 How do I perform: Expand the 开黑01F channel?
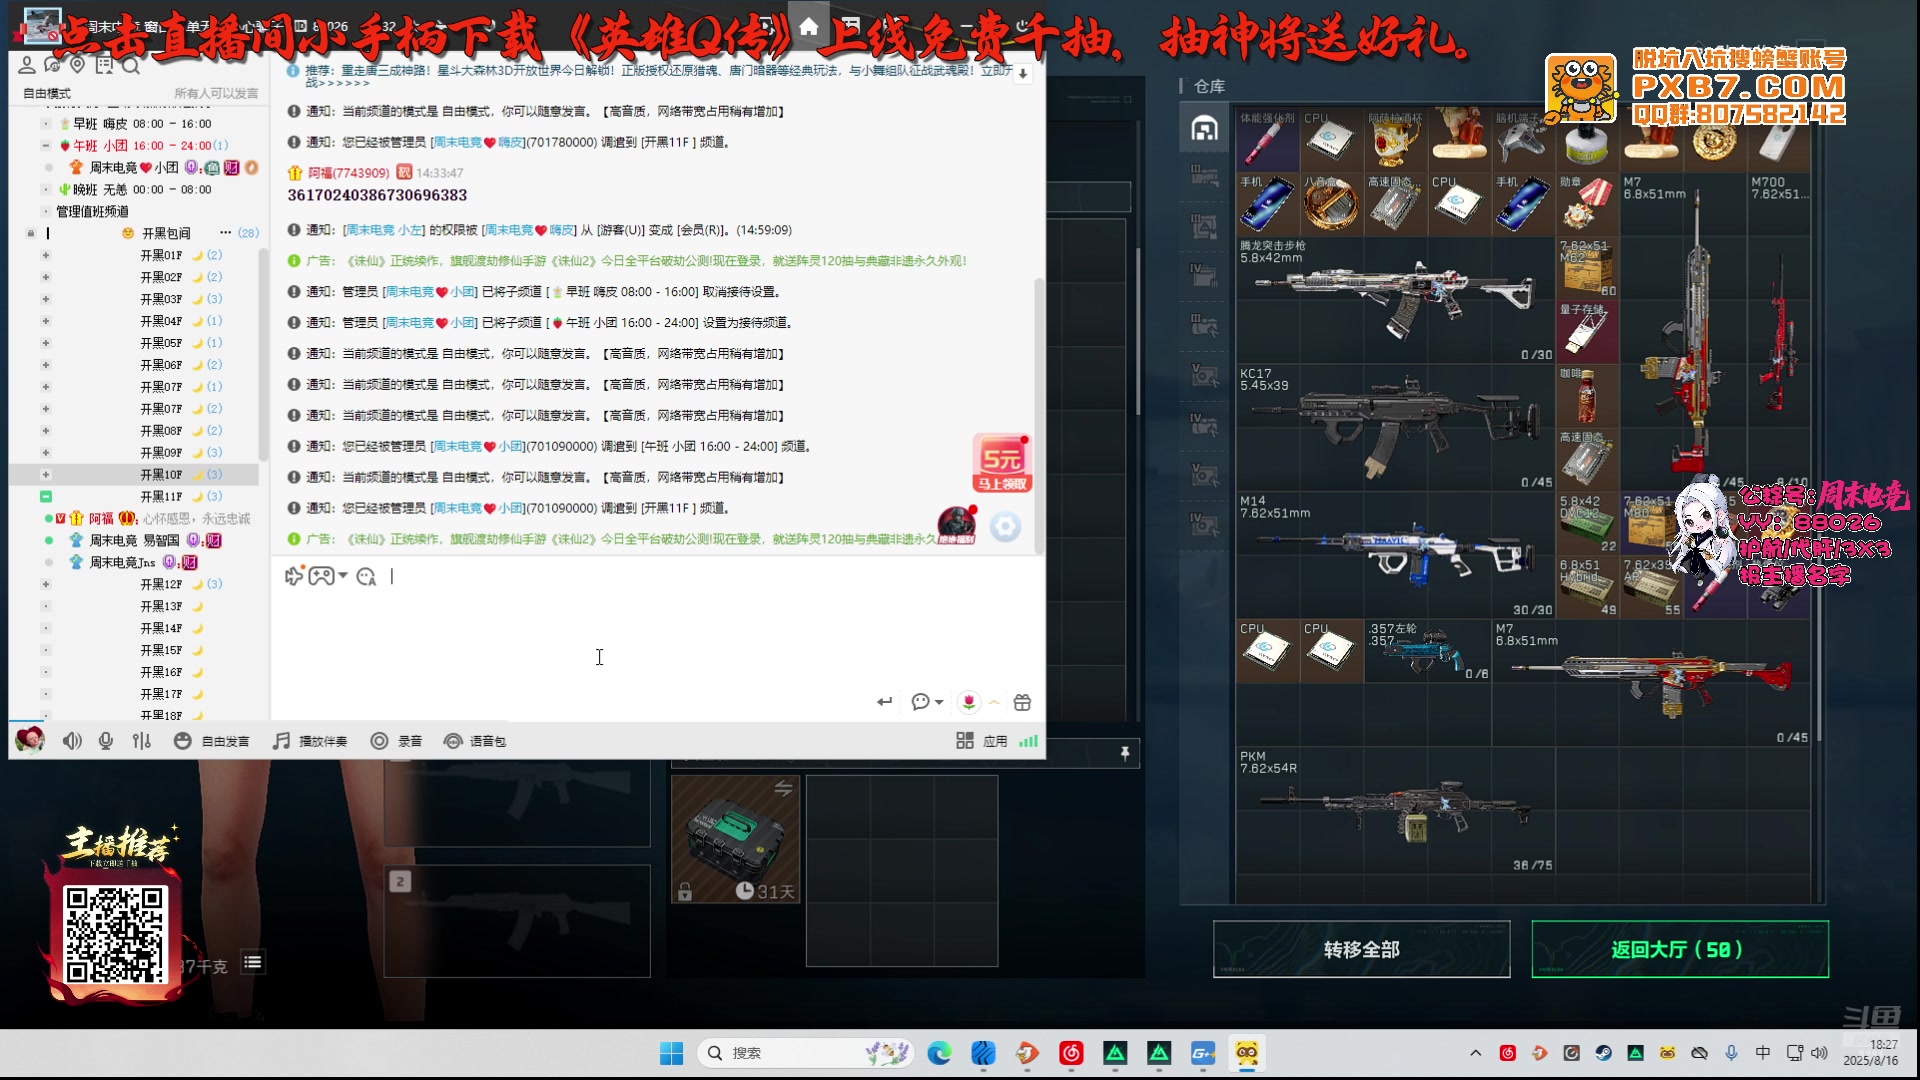pos(46,255)
